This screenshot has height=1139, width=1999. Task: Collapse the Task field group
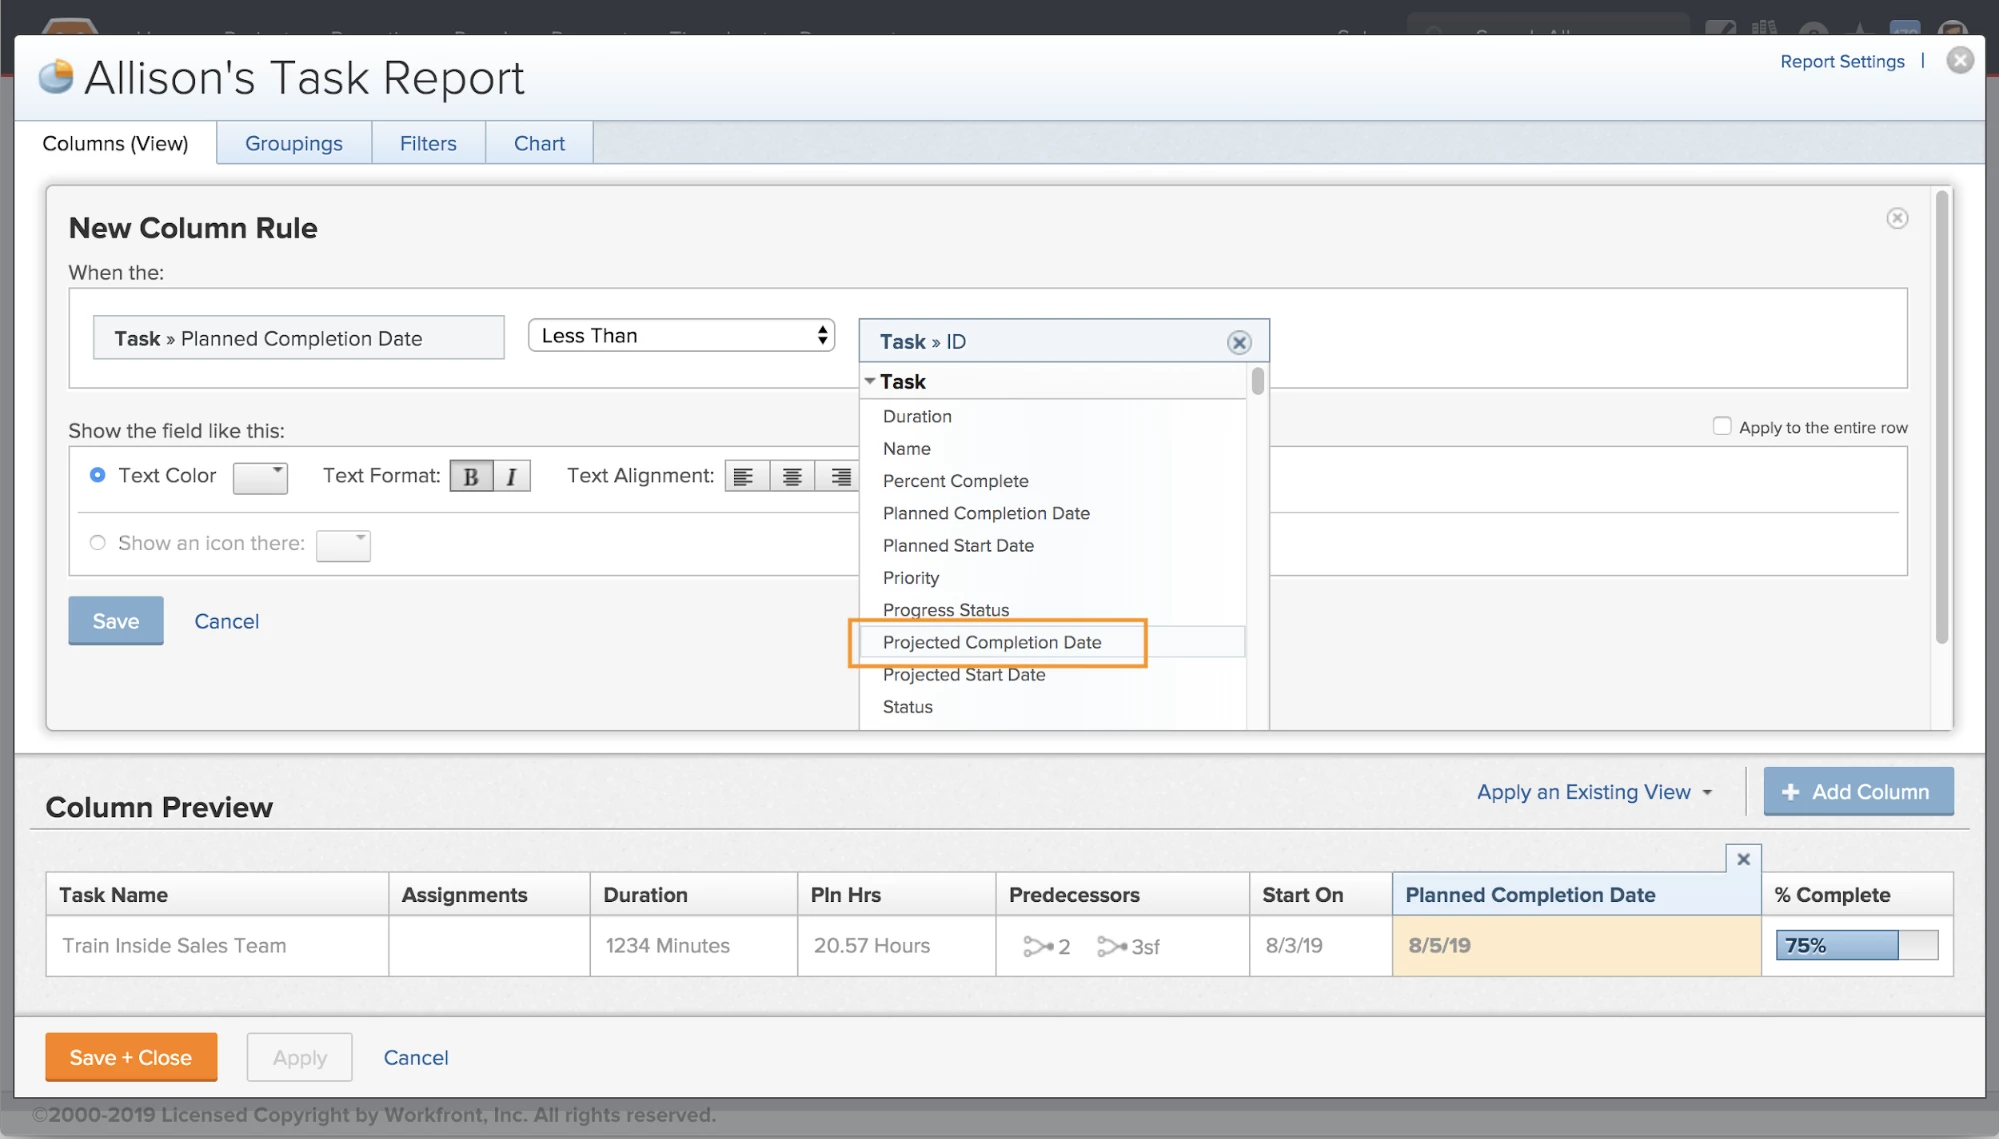click(870, 381)
